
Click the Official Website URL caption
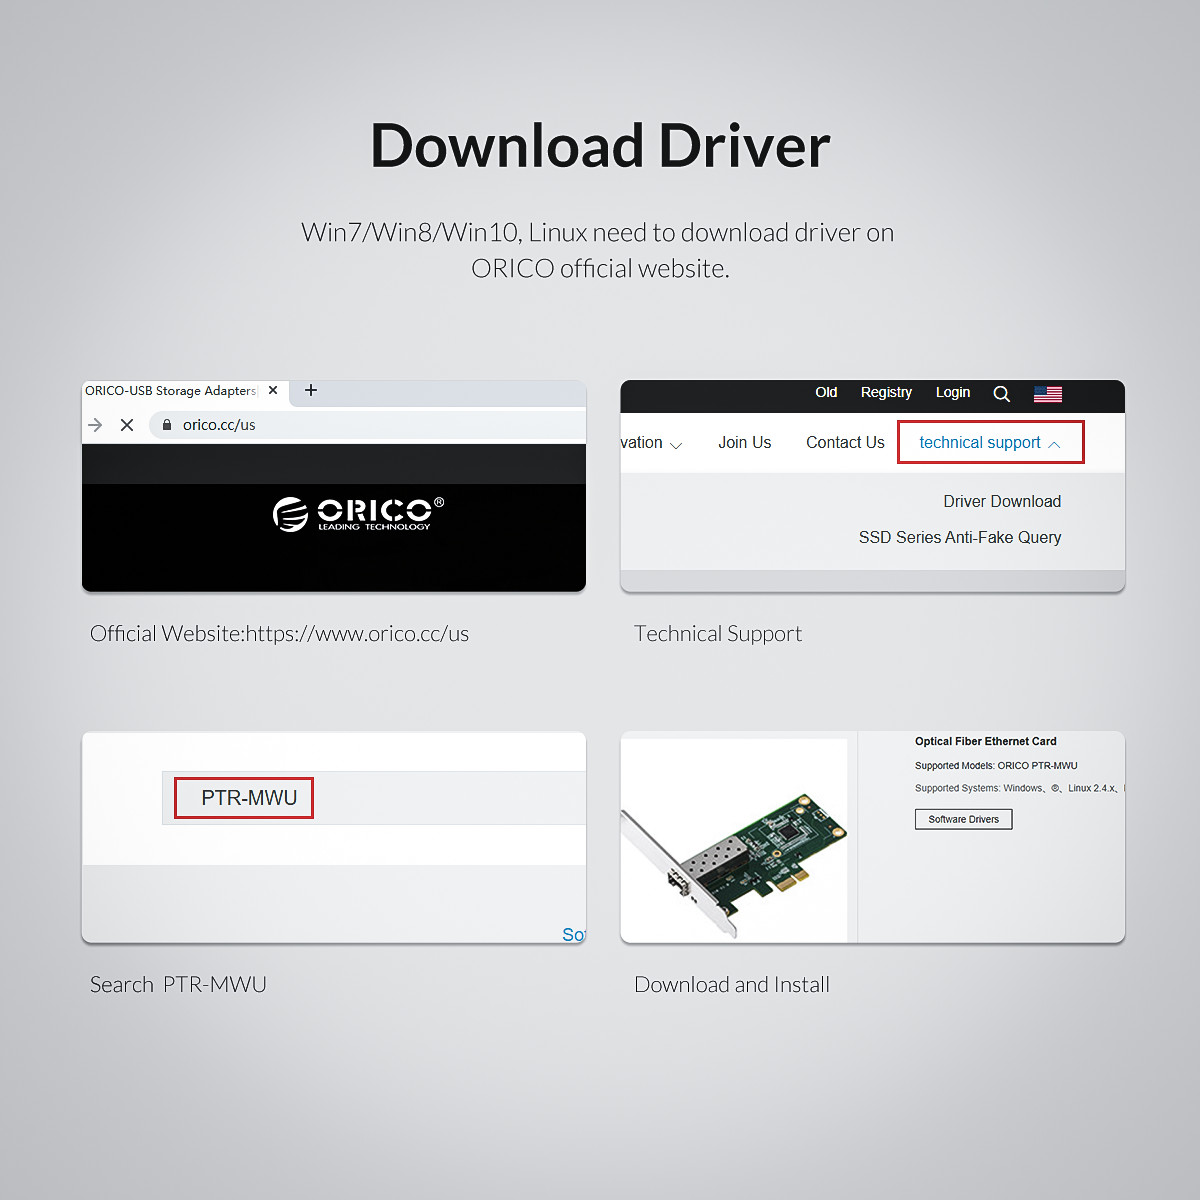pos(279,634)
